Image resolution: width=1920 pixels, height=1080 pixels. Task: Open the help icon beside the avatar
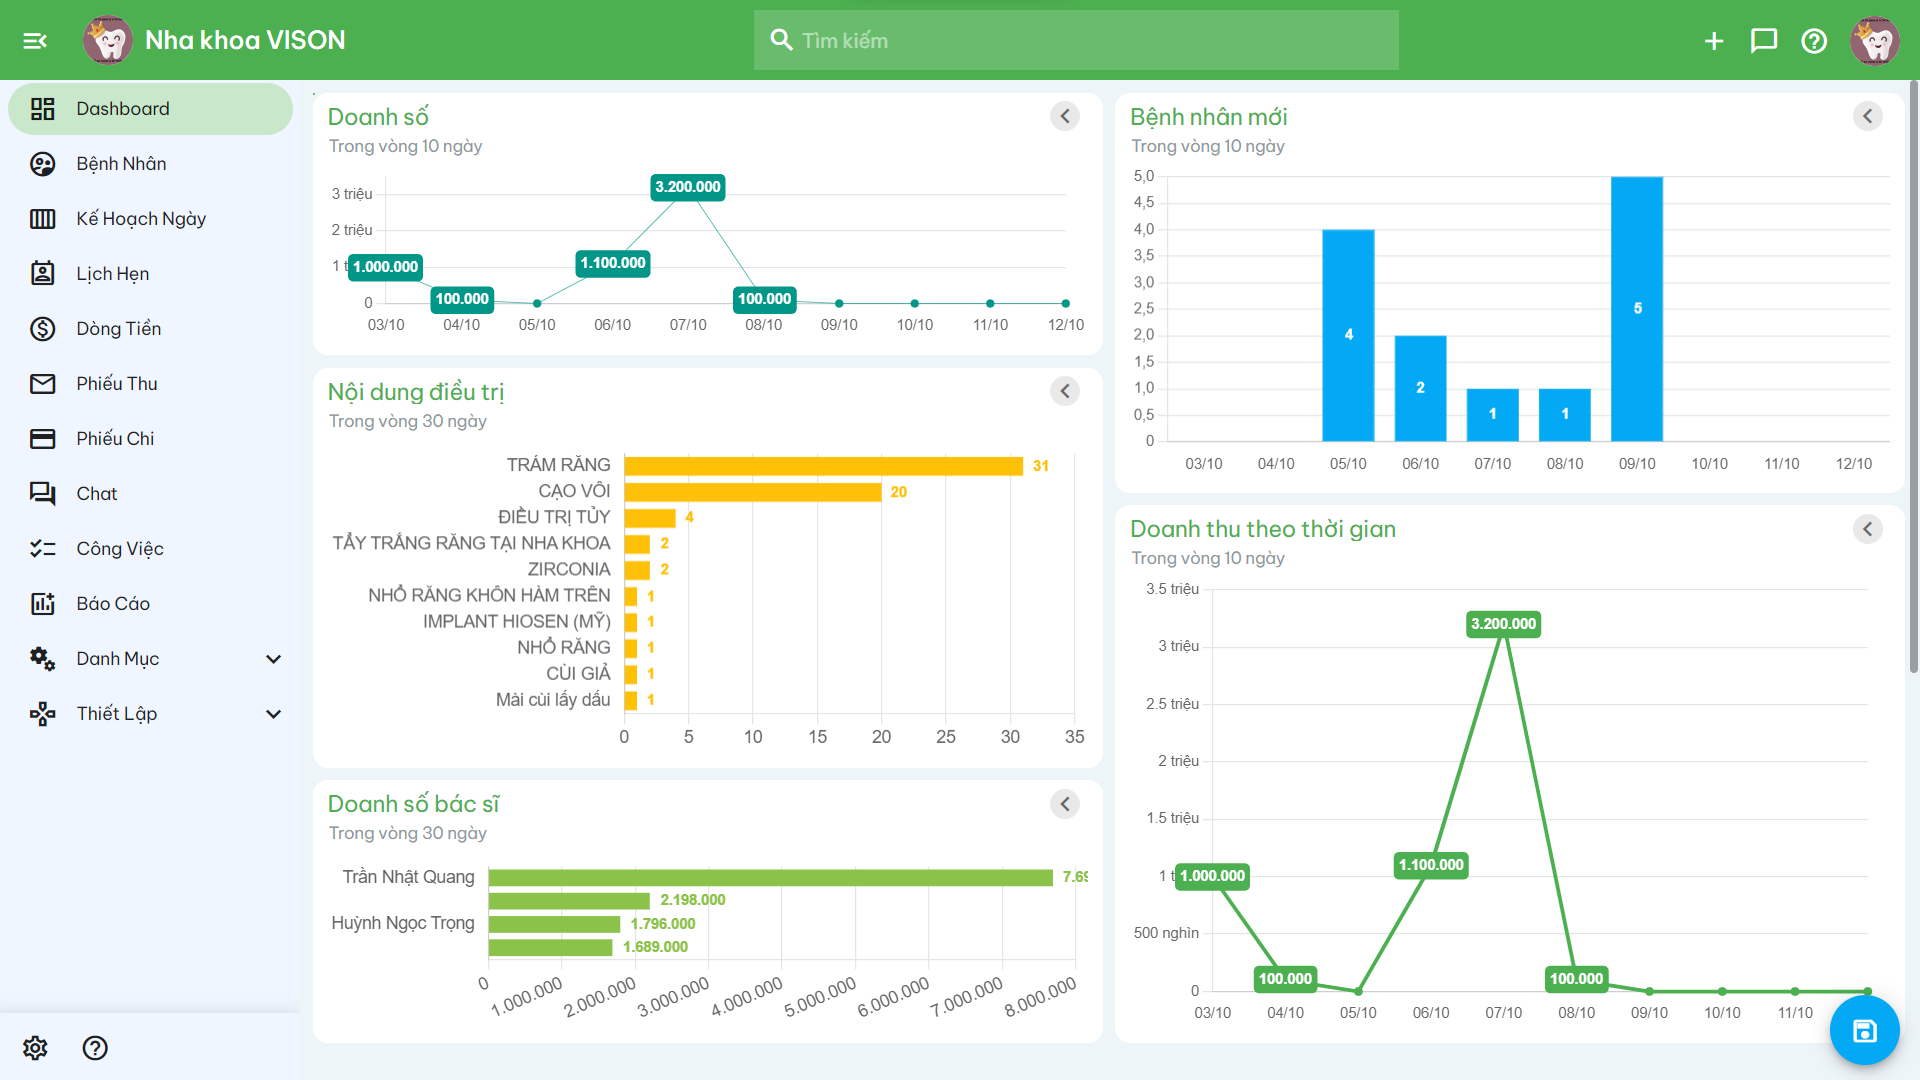pyautogui.click(x=1814, y=41)
